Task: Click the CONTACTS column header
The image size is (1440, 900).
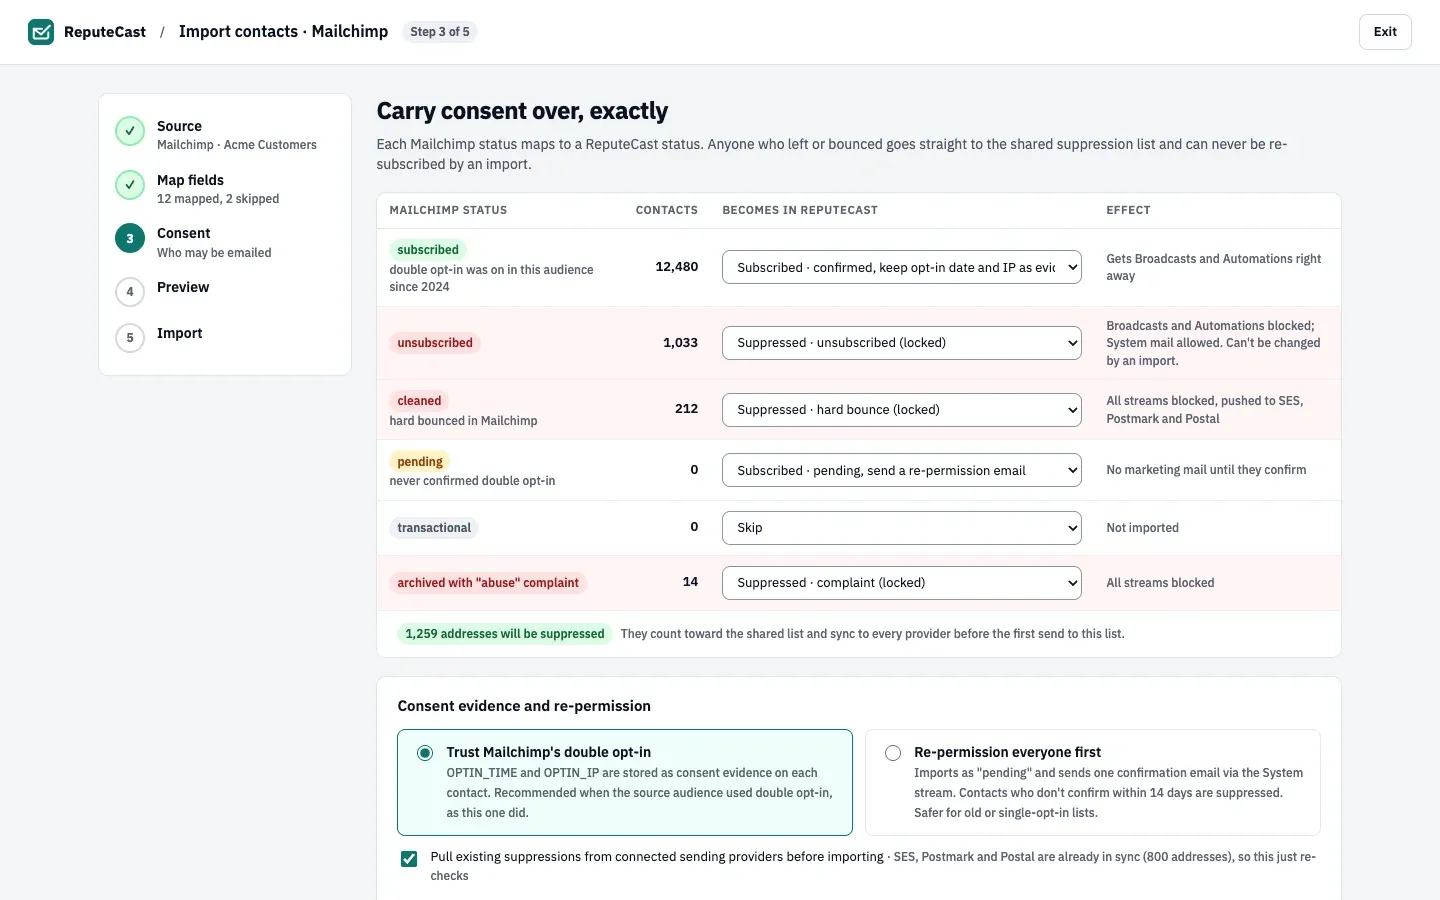Action: point(667,211)
